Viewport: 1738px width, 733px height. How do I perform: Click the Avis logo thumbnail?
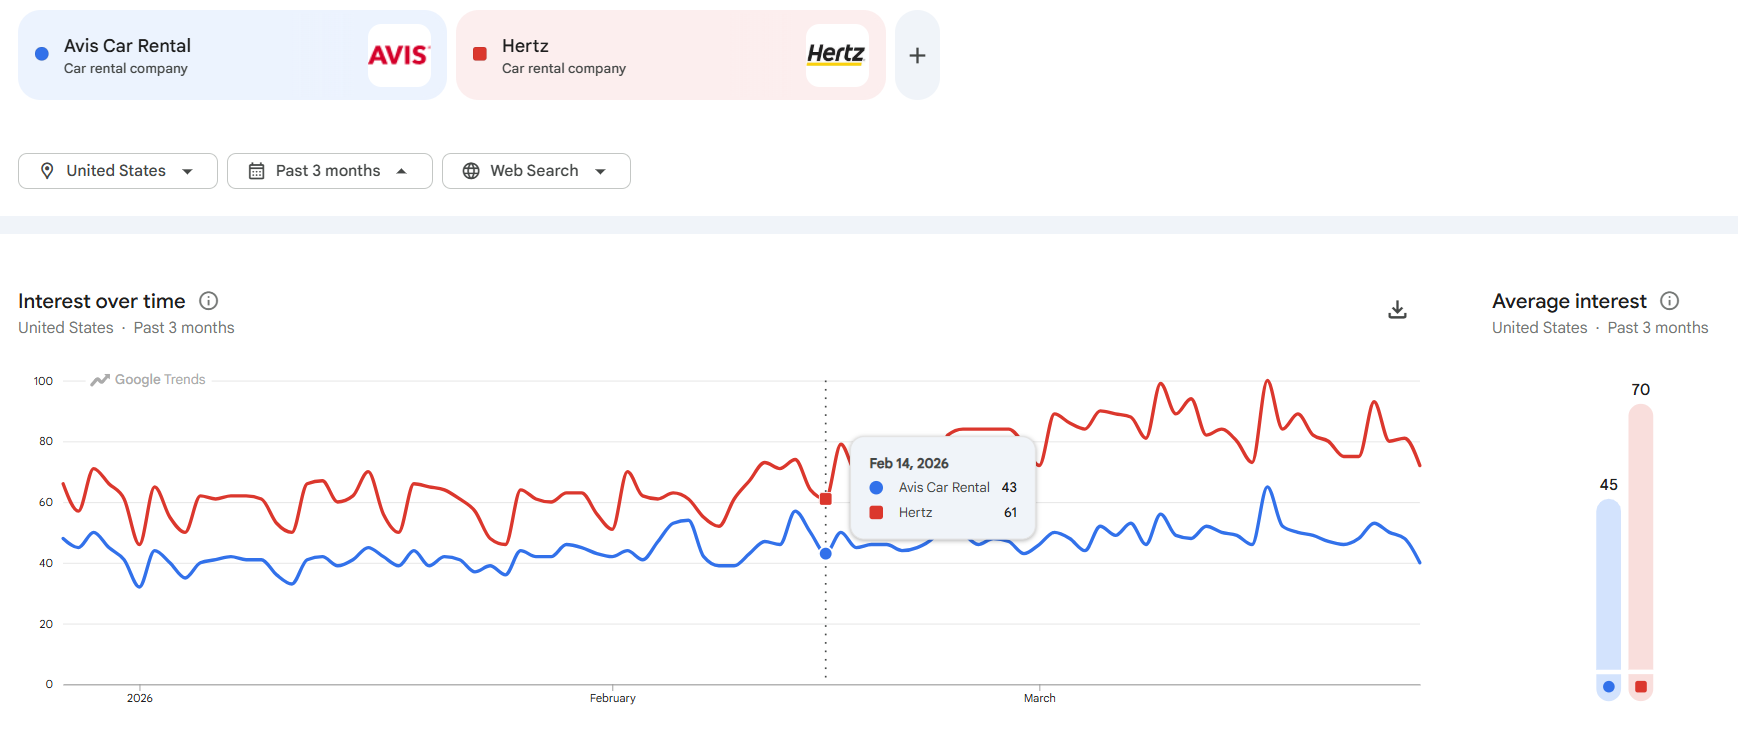399,56
